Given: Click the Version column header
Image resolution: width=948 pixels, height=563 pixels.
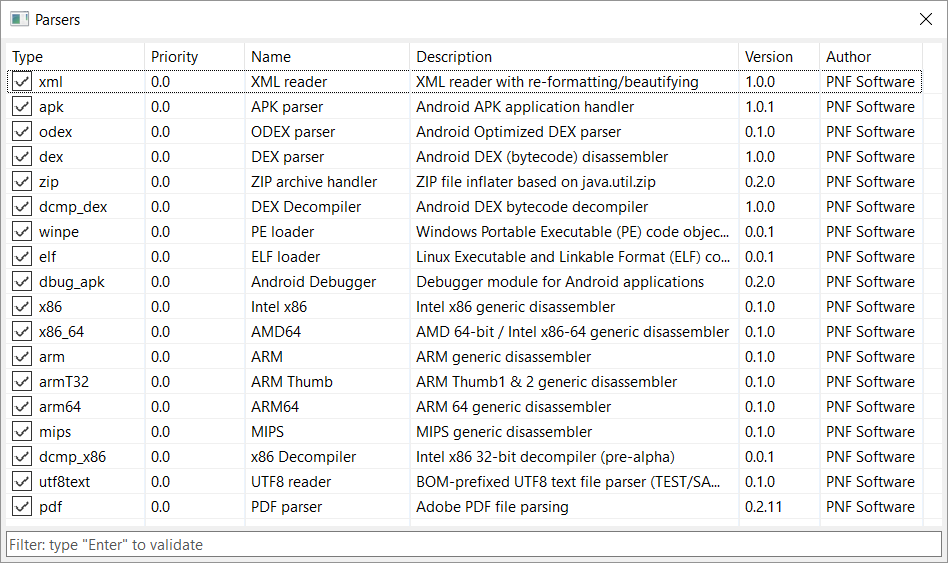Looking at the screenshot, I should click(x=779, y=57).
